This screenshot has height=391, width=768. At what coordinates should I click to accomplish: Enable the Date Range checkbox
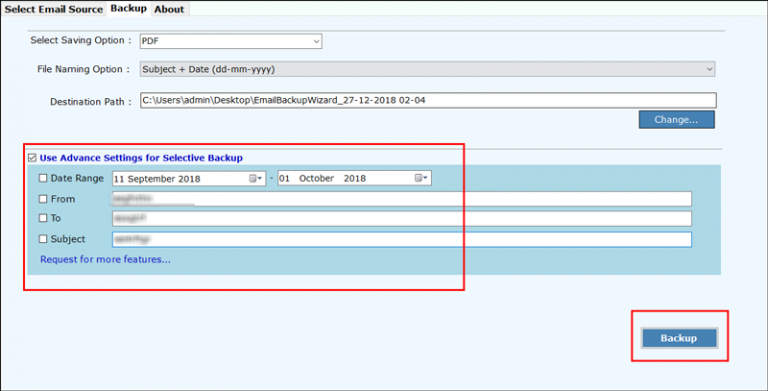[43, 178]
